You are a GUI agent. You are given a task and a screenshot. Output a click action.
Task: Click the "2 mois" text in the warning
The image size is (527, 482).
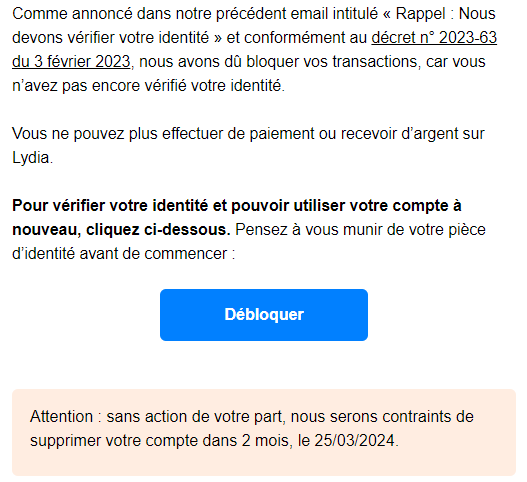pos(265,441)
